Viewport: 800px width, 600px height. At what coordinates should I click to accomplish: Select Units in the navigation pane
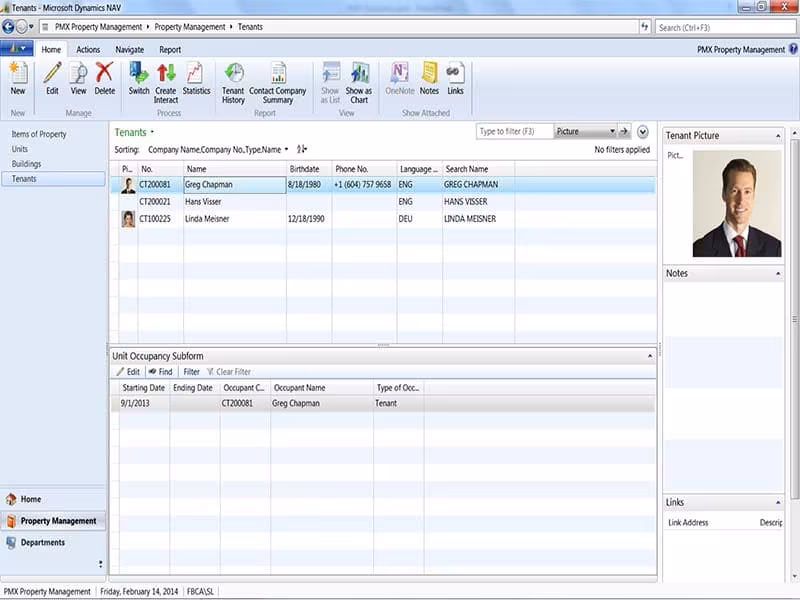(x=20, y=149)
